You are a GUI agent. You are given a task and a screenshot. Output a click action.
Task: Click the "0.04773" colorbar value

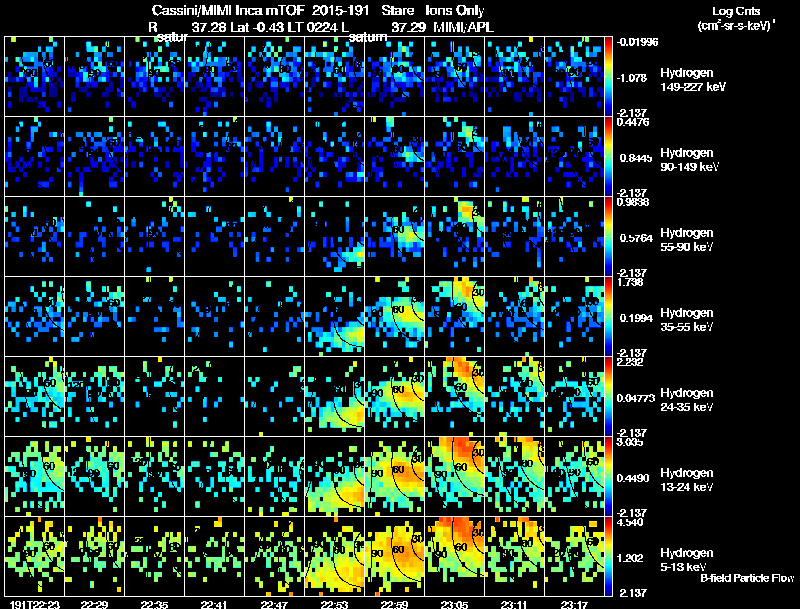pyautogui.click(x=636, y=398)
